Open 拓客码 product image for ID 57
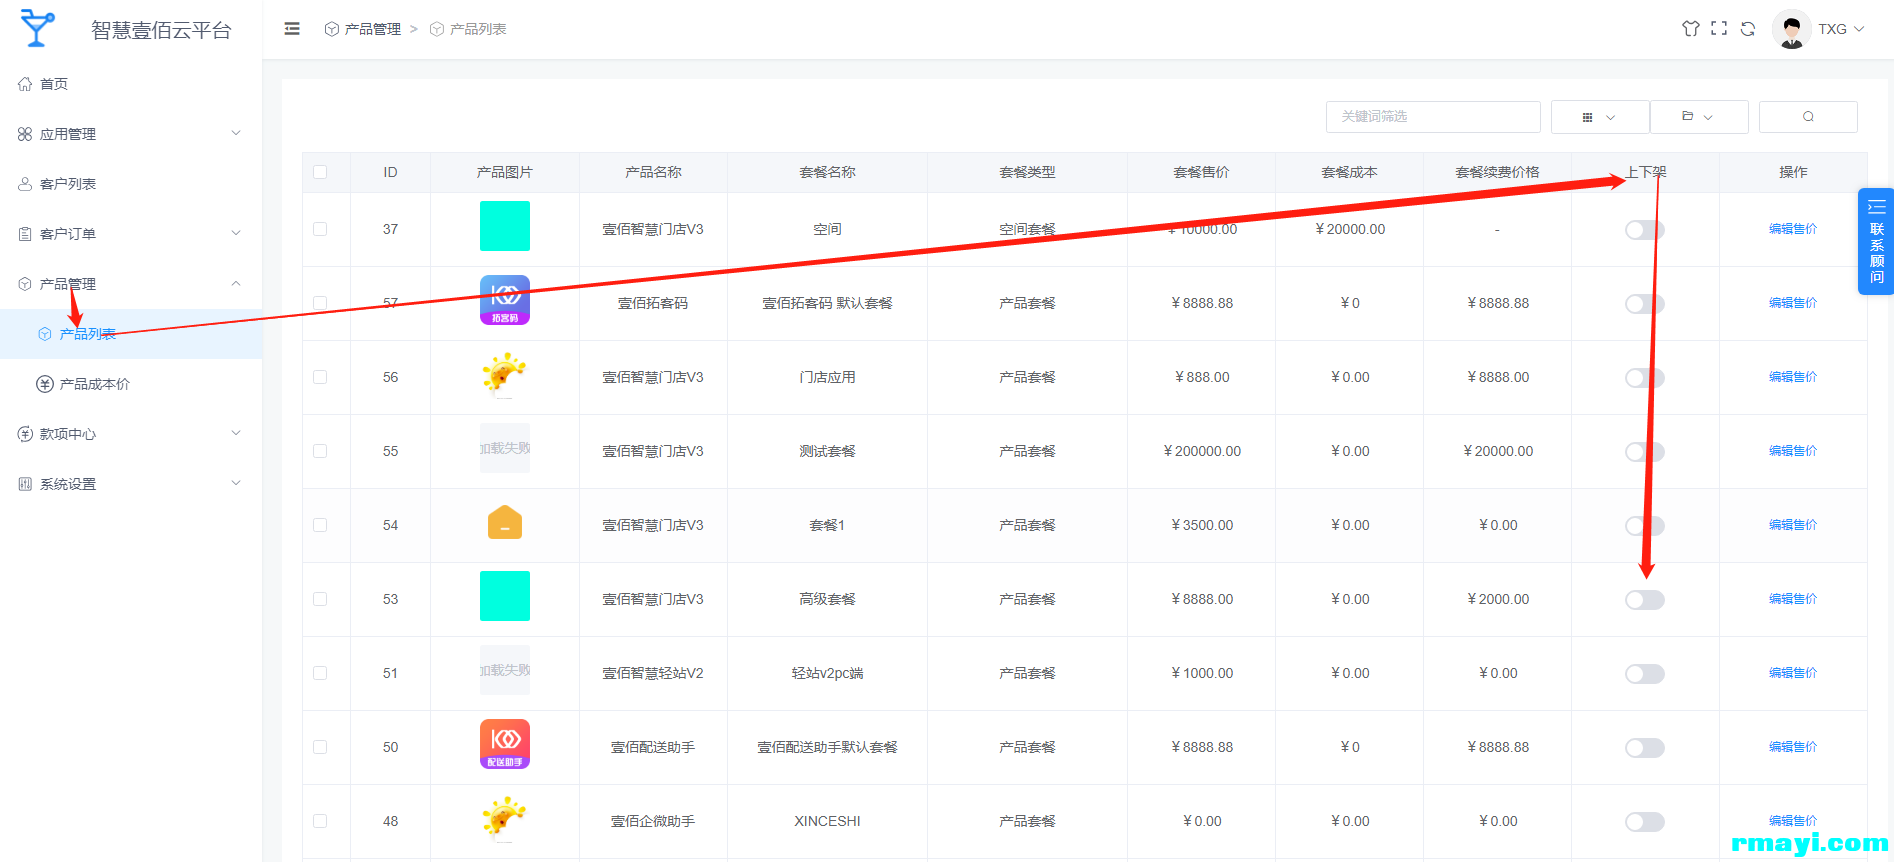The width and height of the screenshot is (1894, 862). (505, 300)
